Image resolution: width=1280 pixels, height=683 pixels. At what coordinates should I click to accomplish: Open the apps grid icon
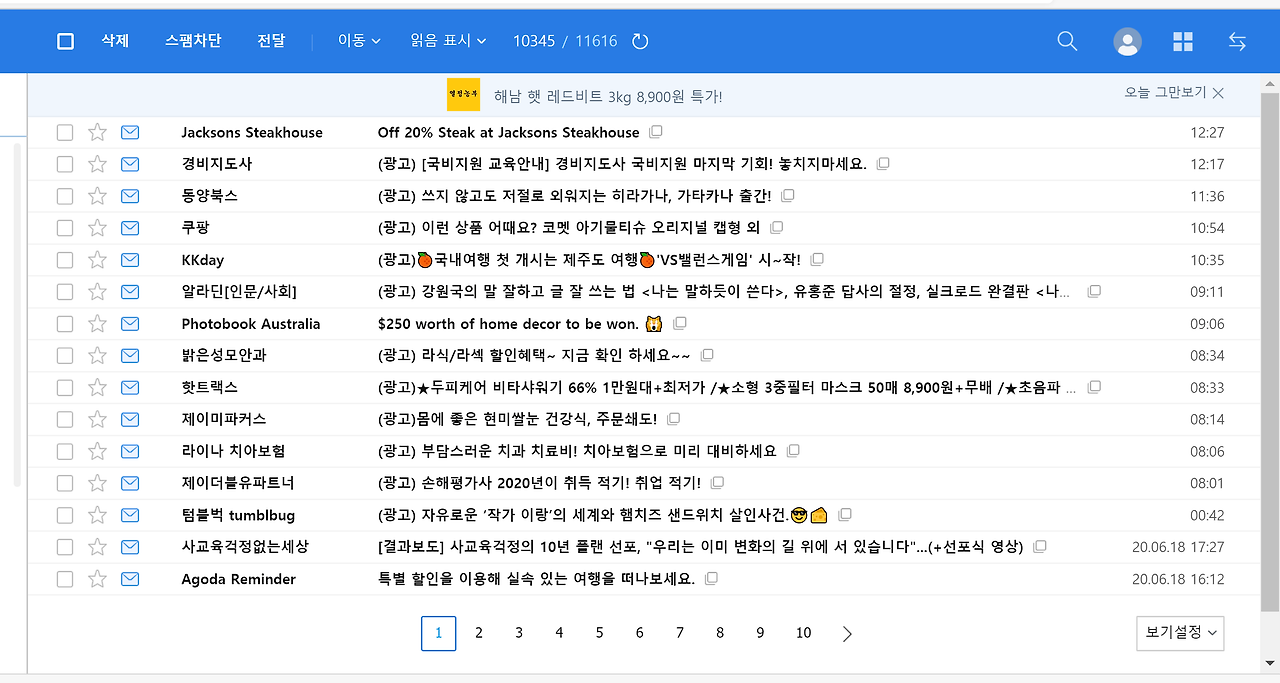pyautogui.click(x=1182, y=41)
